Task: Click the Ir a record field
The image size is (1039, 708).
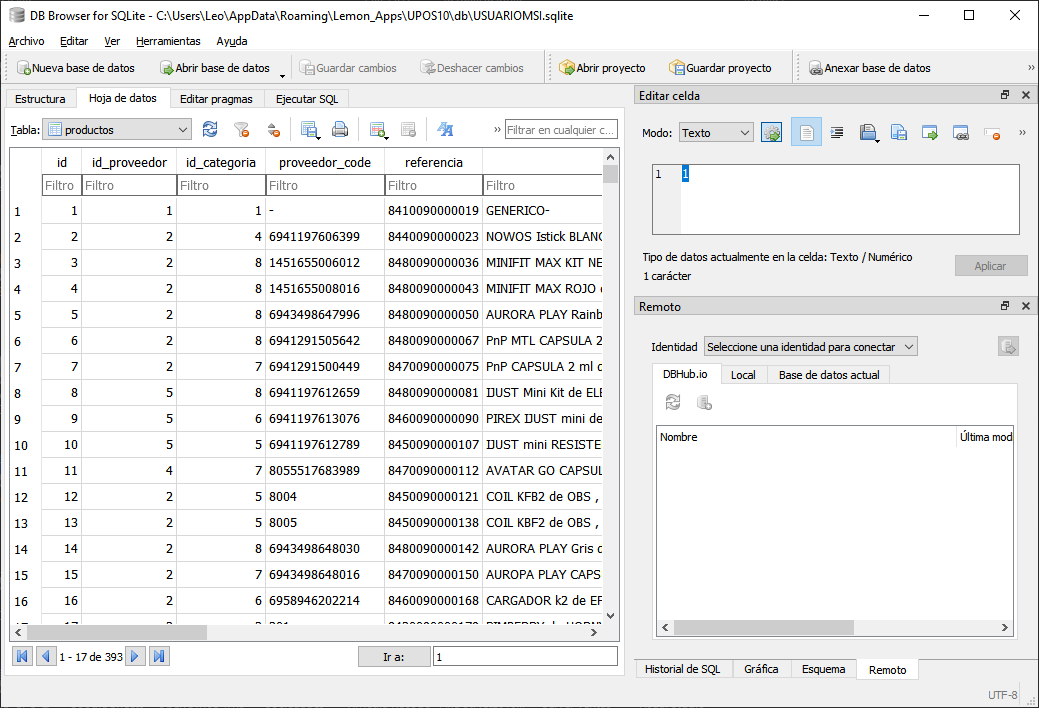Action: 524,656
